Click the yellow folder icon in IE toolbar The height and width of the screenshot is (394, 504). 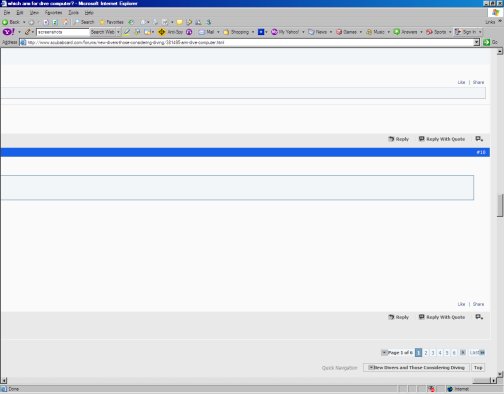(x=179, y=22)
